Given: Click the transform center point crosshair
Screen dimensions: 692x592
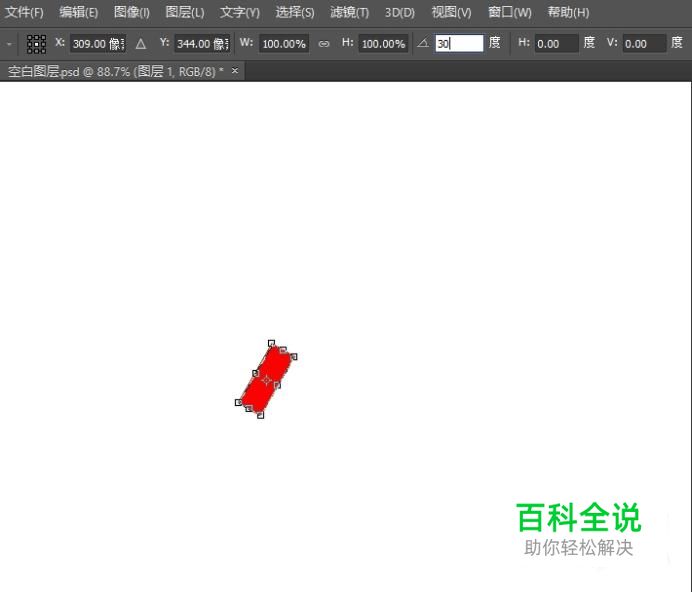Looking at the screenshot, I should pyautogui.click(x=267, y=380).
